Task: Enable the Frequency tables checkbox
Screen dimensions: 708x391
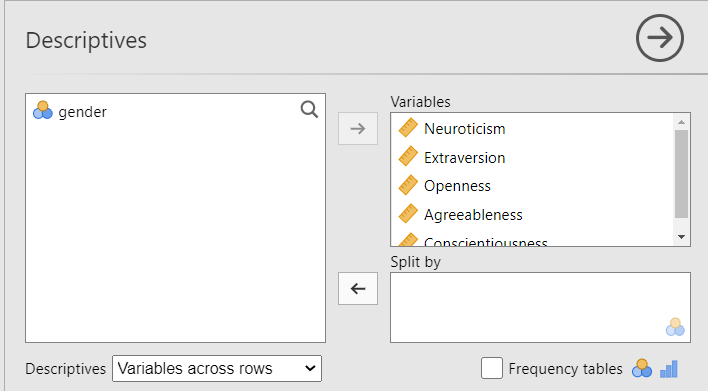Action: (492, 368)
